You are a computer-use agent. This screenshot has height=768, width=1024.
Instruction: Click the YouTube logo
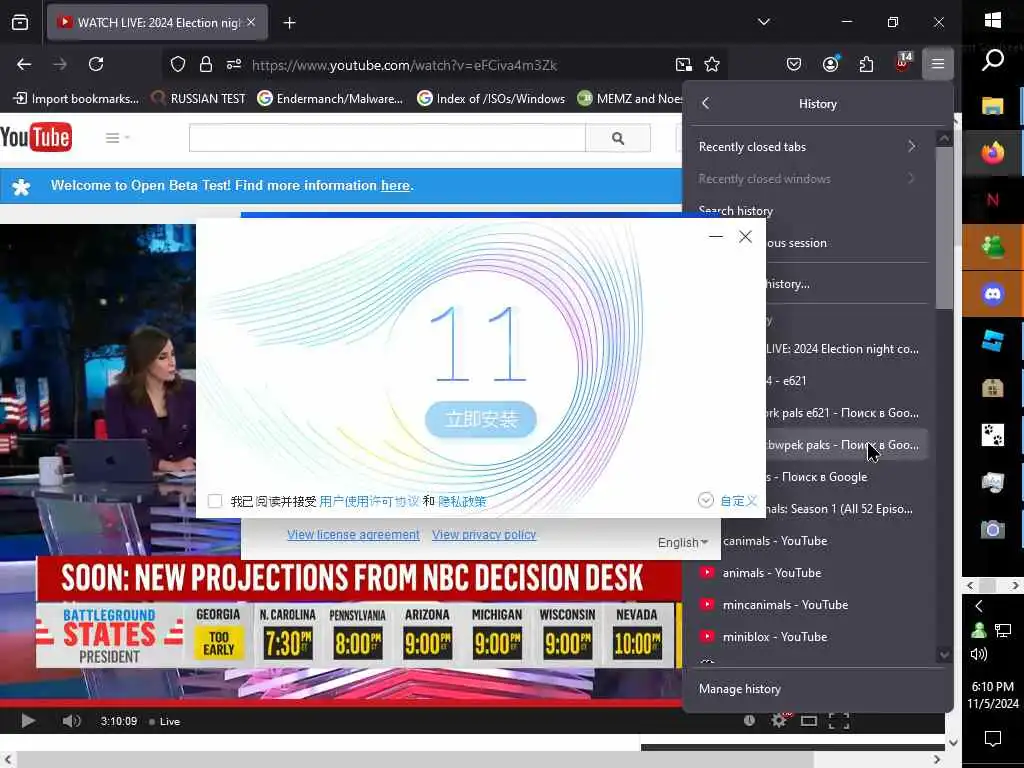click(36, 137)
